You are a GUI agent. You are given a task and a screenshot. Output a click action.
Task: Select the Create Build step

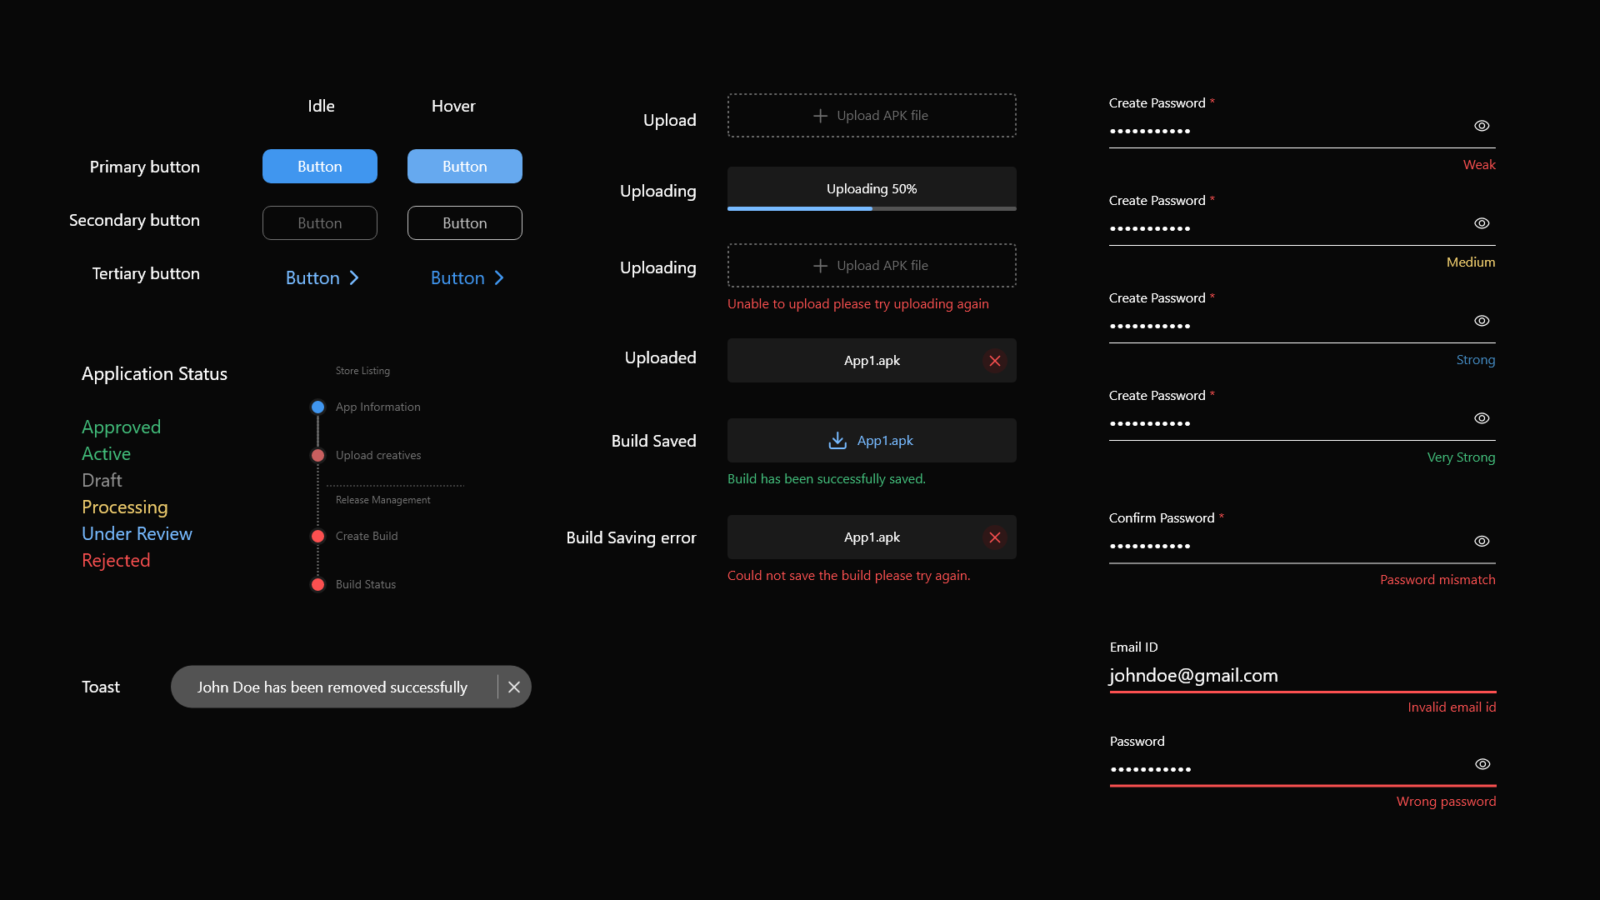click(355, 537)
